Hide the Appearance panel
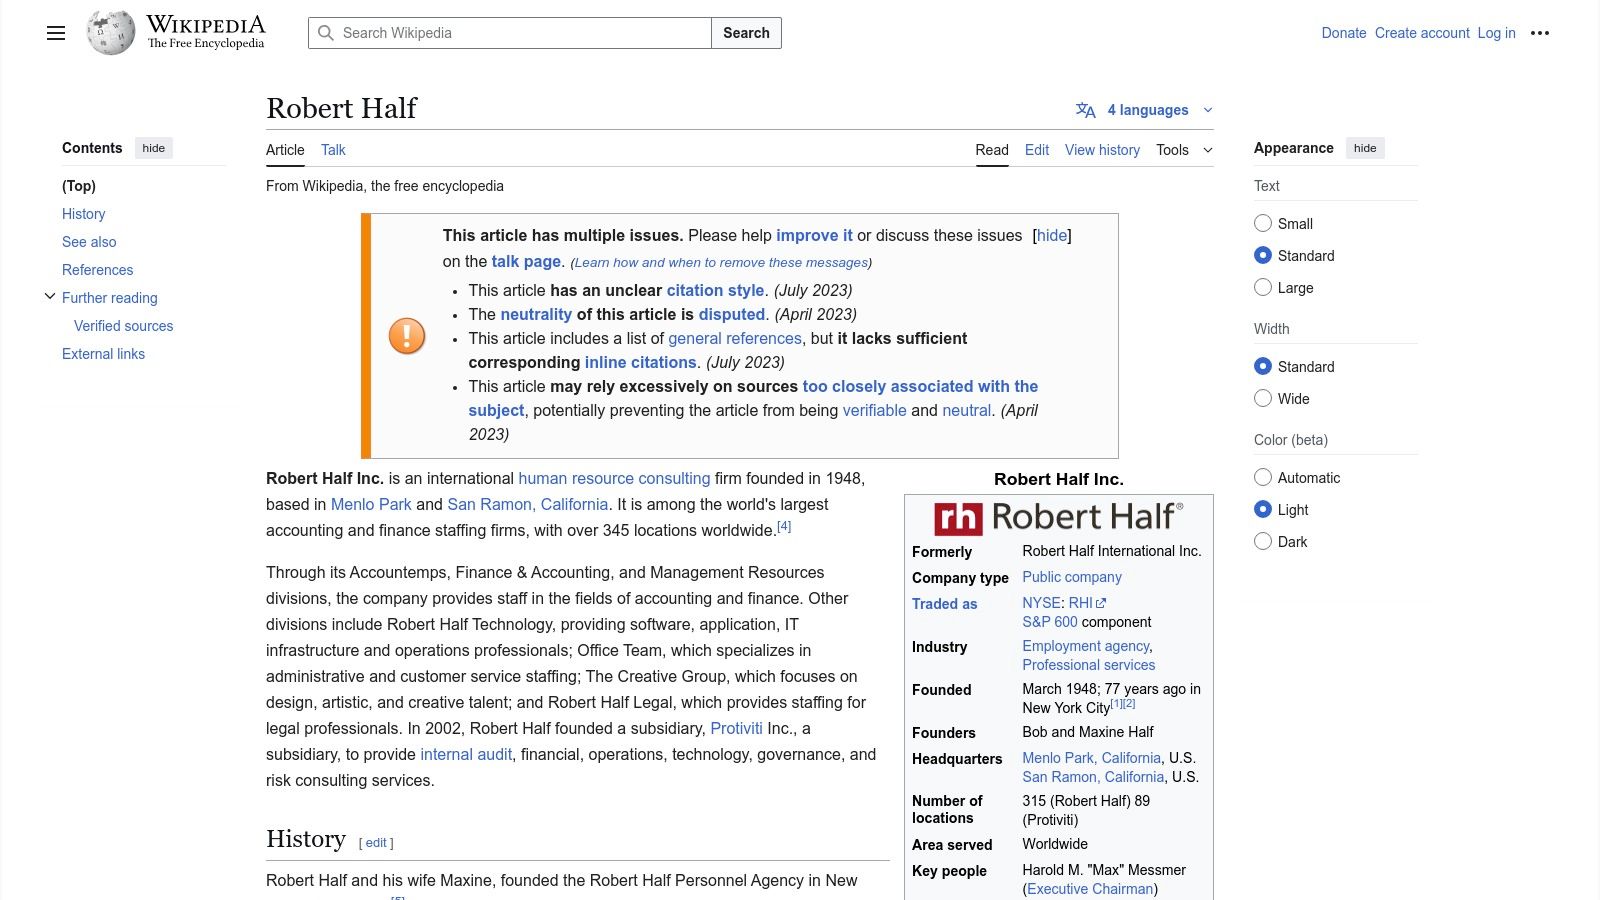 click(1365, 148)
